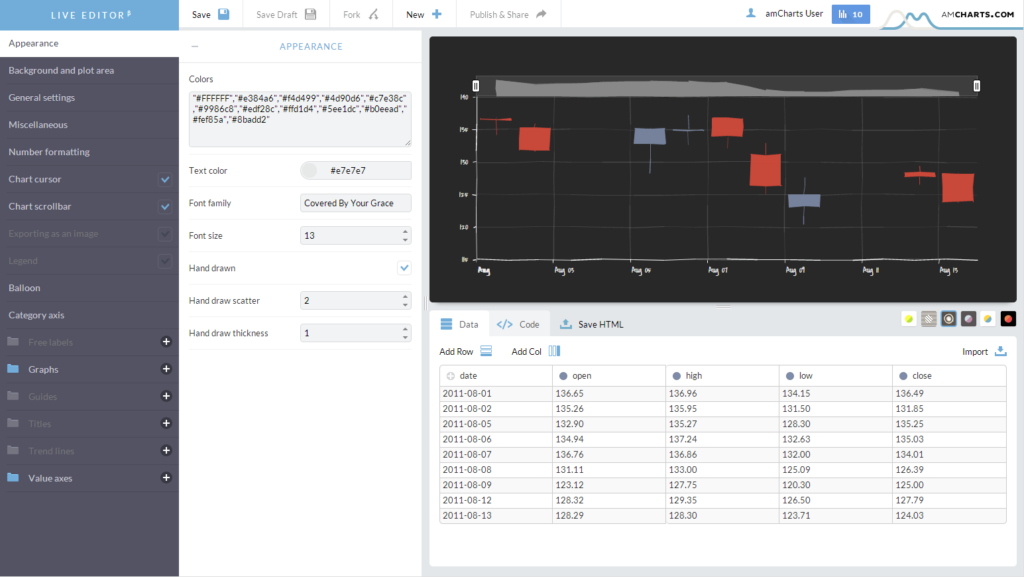This screenshot has height=577, width=1024.
Task: Click the Font size spinner arrows
Action: 405,235
